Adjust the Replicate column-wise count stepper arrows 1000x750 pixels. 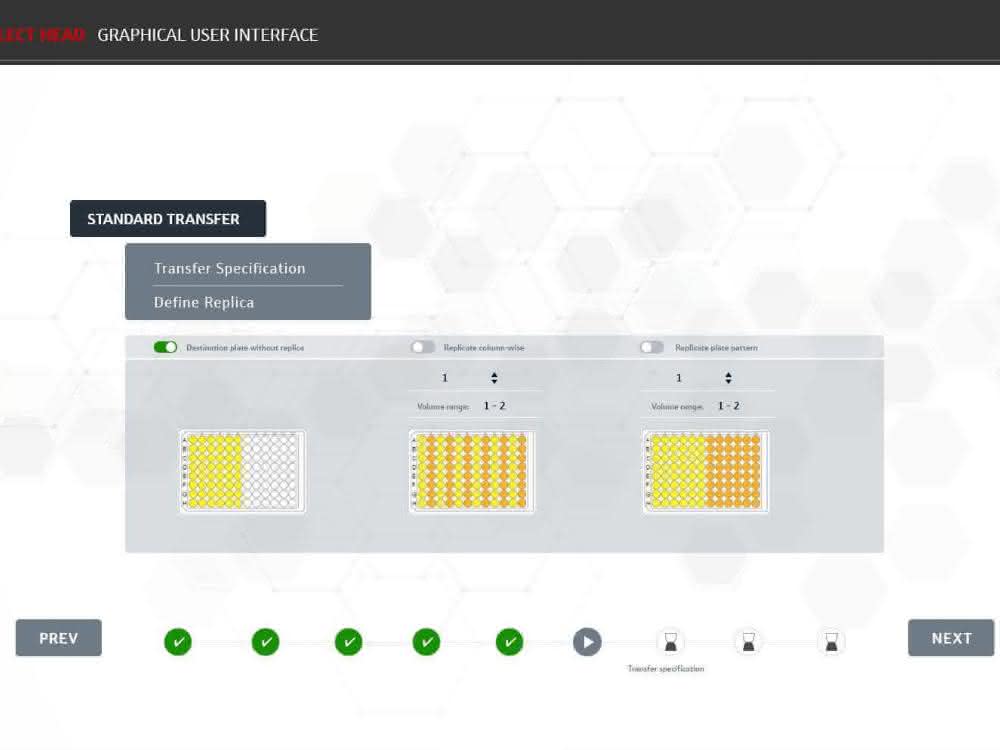tap(494, 378)
